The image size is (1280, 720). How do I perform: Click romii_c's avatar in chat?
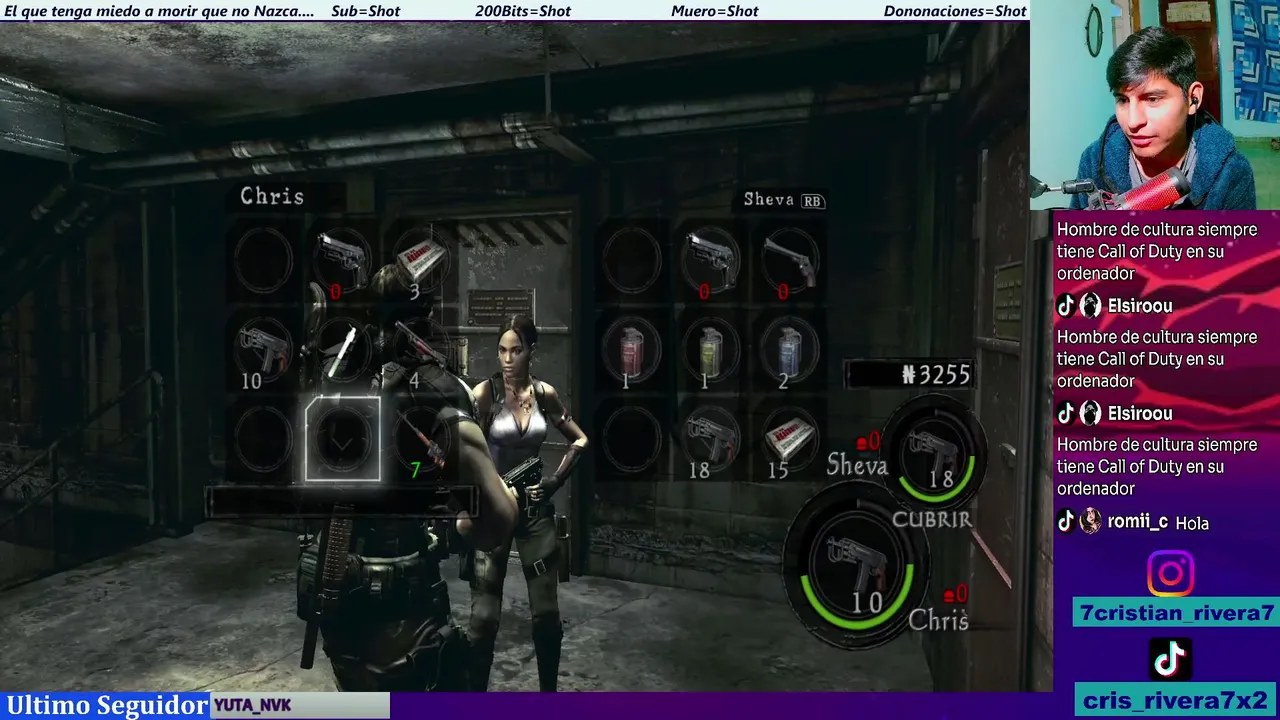(x=1090, y=521)
